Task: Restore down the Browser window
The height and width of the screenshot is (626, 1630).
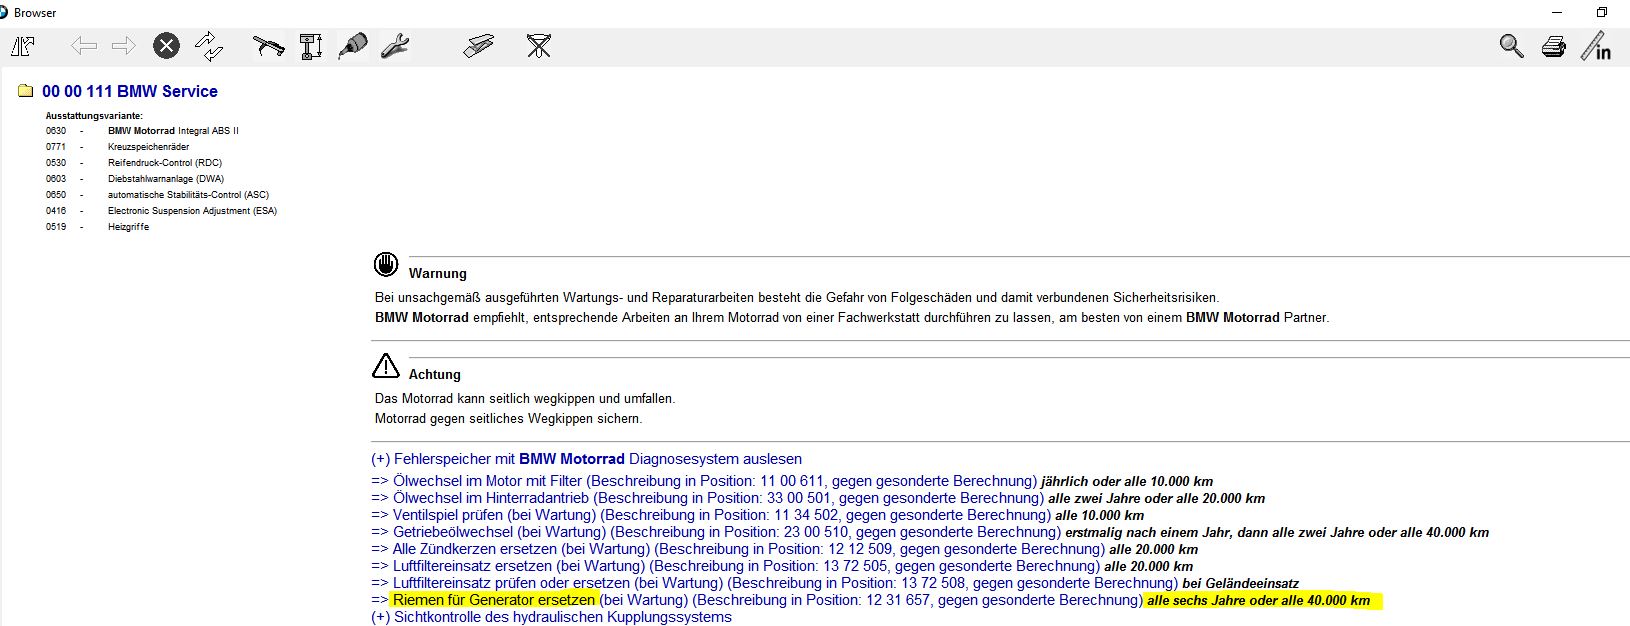Action: (x=1601, y=12)
